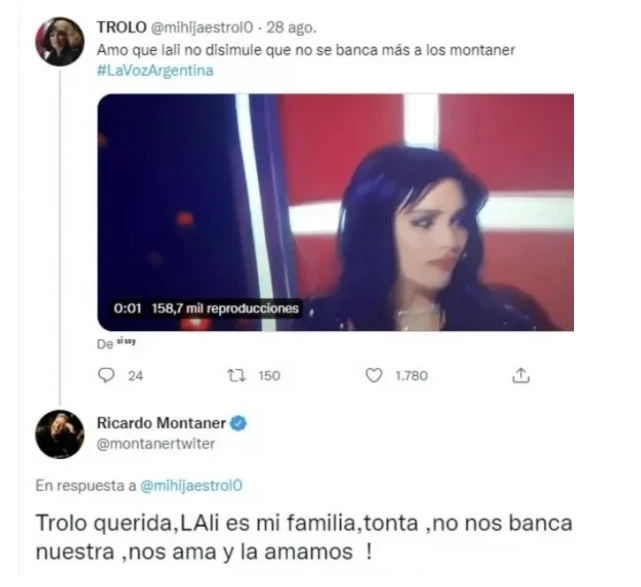Image resolution: width=641 pixels, height=587 pixels.
Task: Open the 28 ago. tweet timestamp
Action: coord(291,27)
